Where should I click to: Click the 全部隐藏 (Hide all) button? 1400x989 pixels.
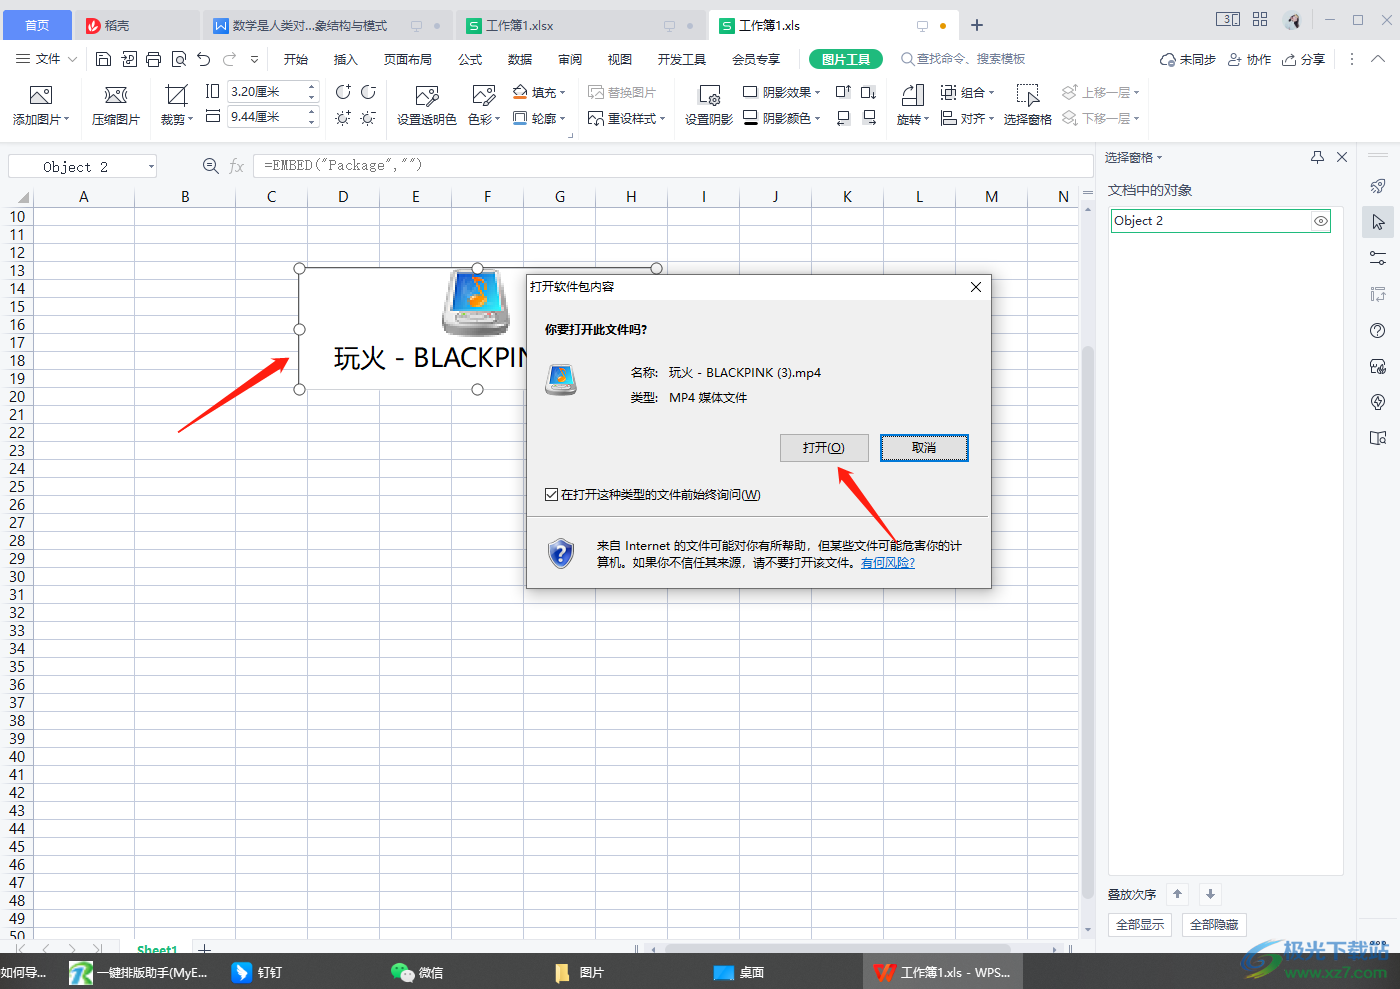coord(1214,925)
